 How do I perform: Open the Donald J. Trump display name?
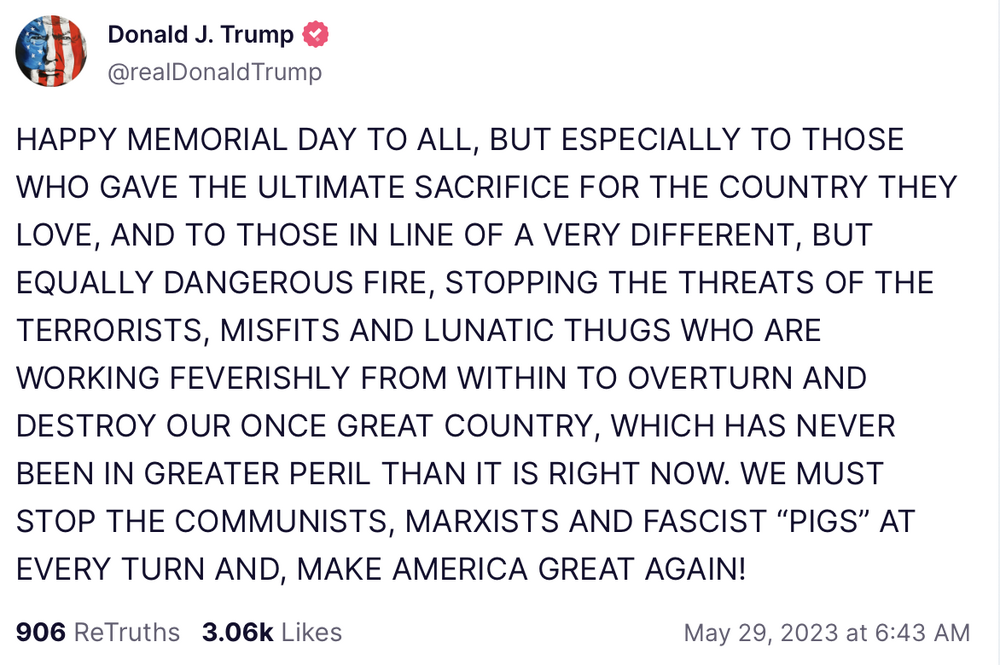(x=200, y=35)
